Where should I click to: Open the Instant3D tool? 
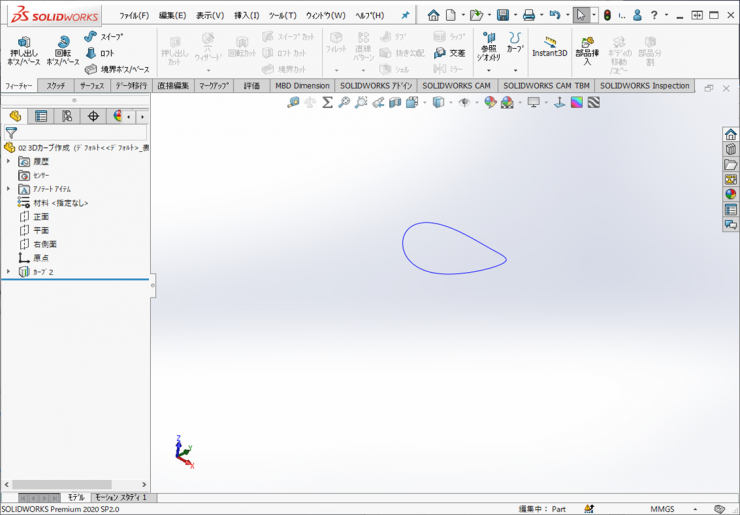point(549,47)
